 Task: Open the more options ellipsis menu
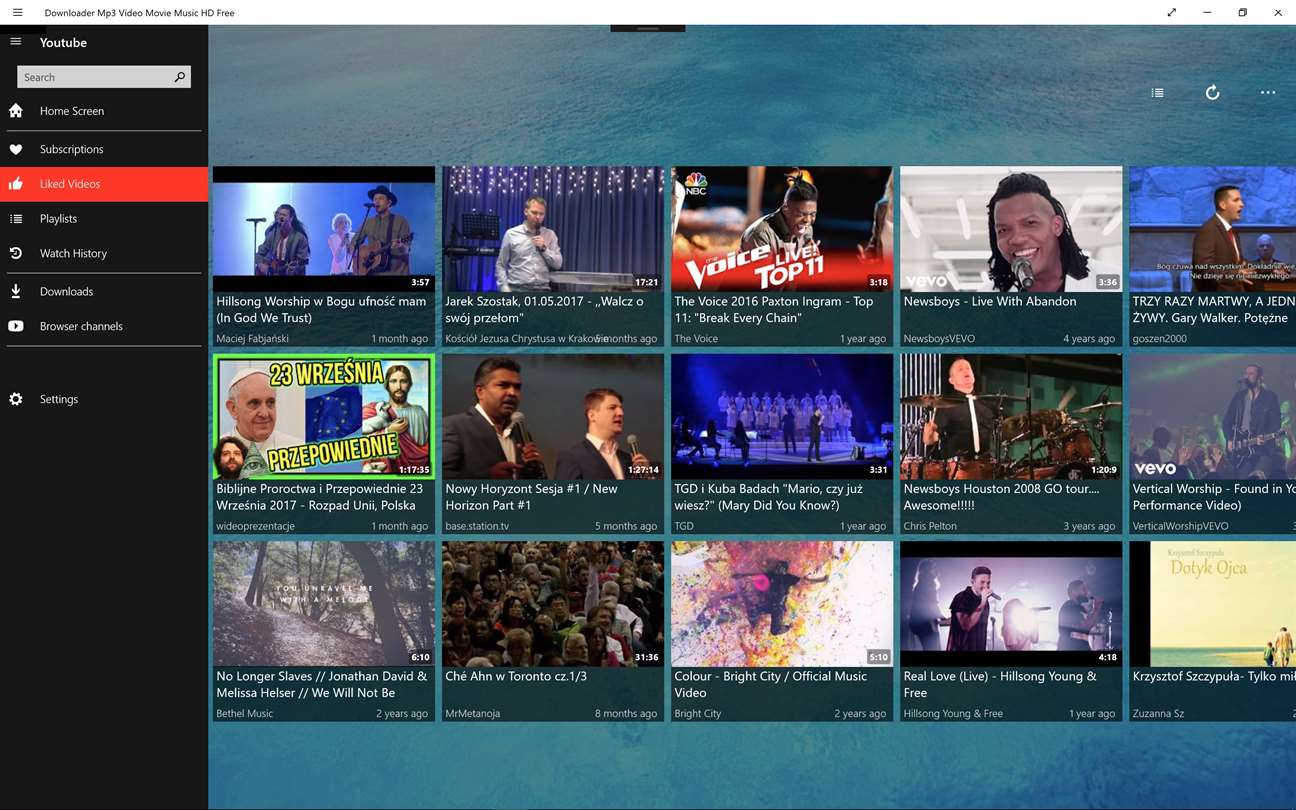pos(1268,93)
